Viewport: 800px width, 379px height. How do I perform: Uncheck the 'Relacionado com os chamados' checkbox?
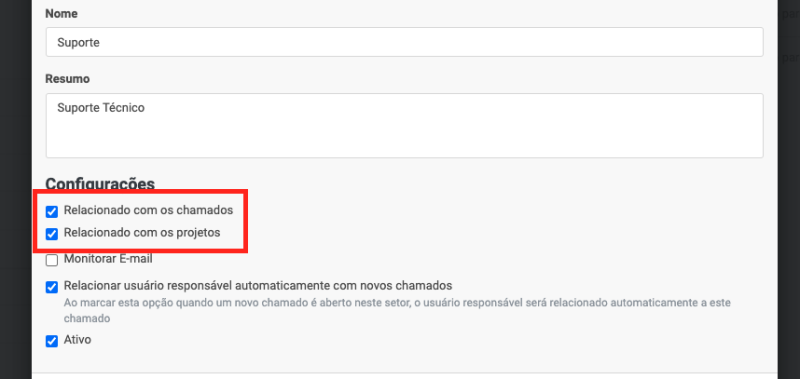click(x=52, y=211)
